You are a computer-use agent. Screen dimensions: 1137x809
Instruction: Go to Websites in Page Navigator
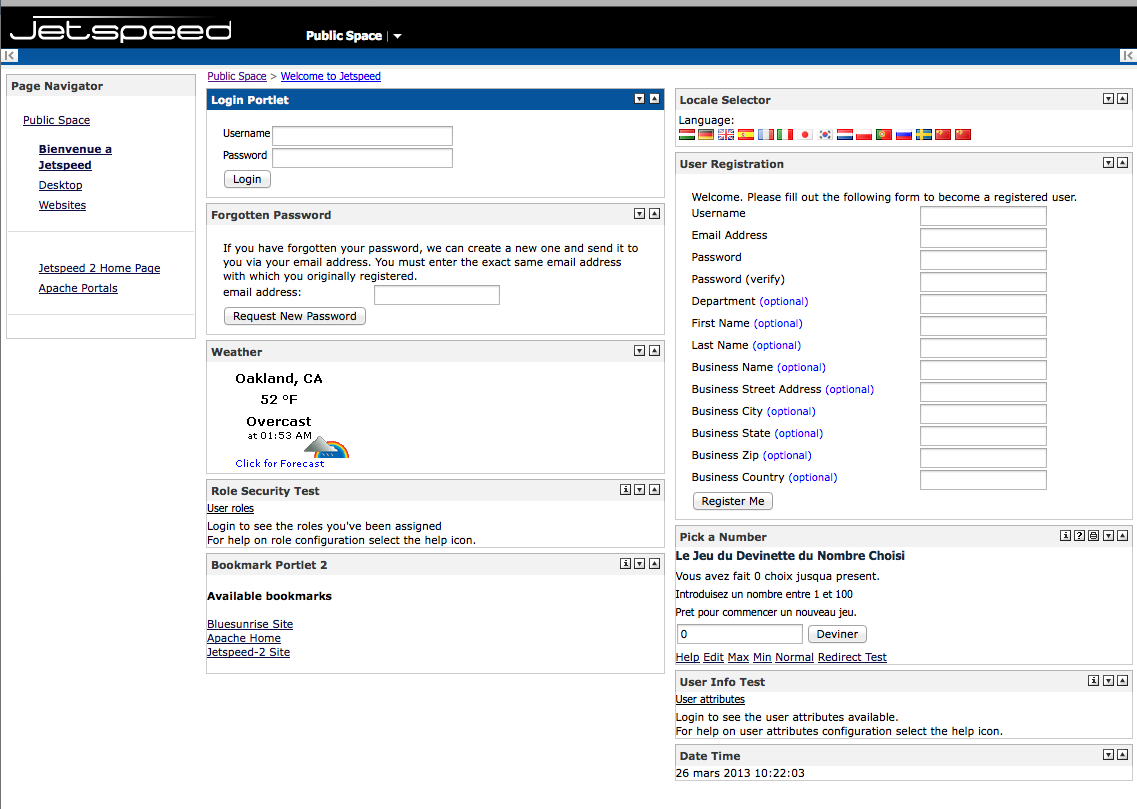[x=62, y=205]
